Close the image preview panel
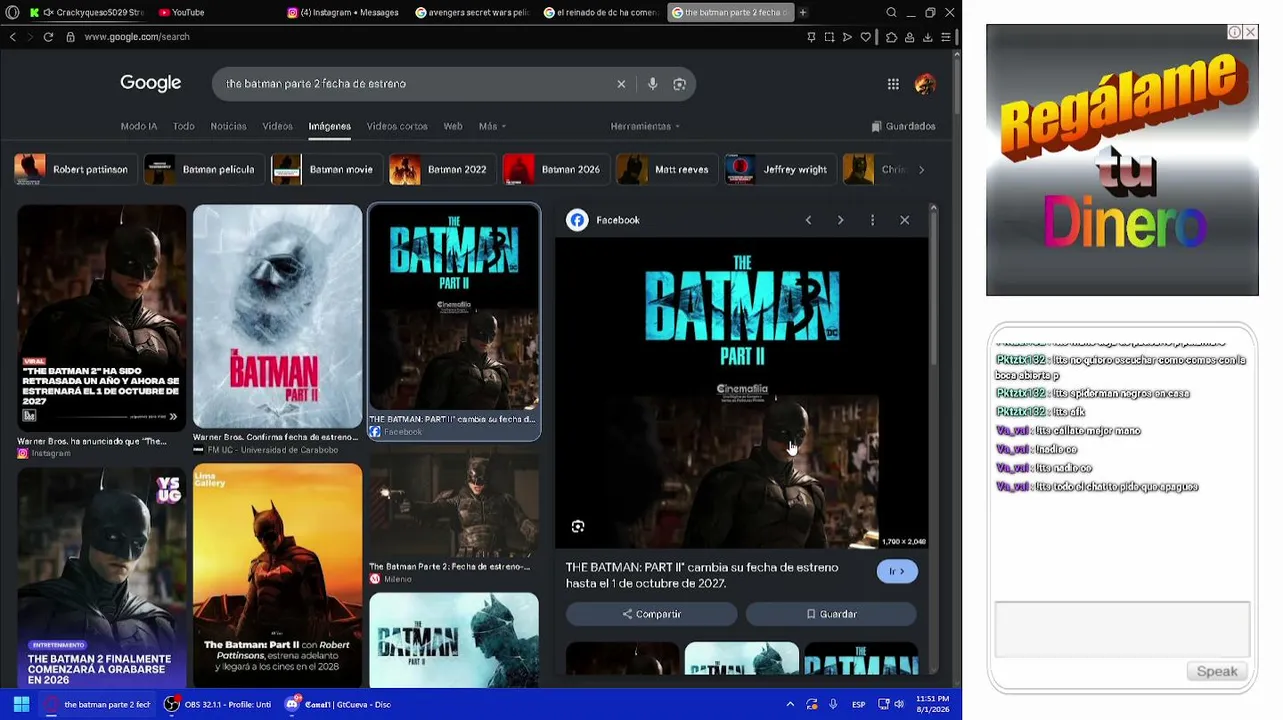The image size is (1283, 720). (x=905, y=220)
